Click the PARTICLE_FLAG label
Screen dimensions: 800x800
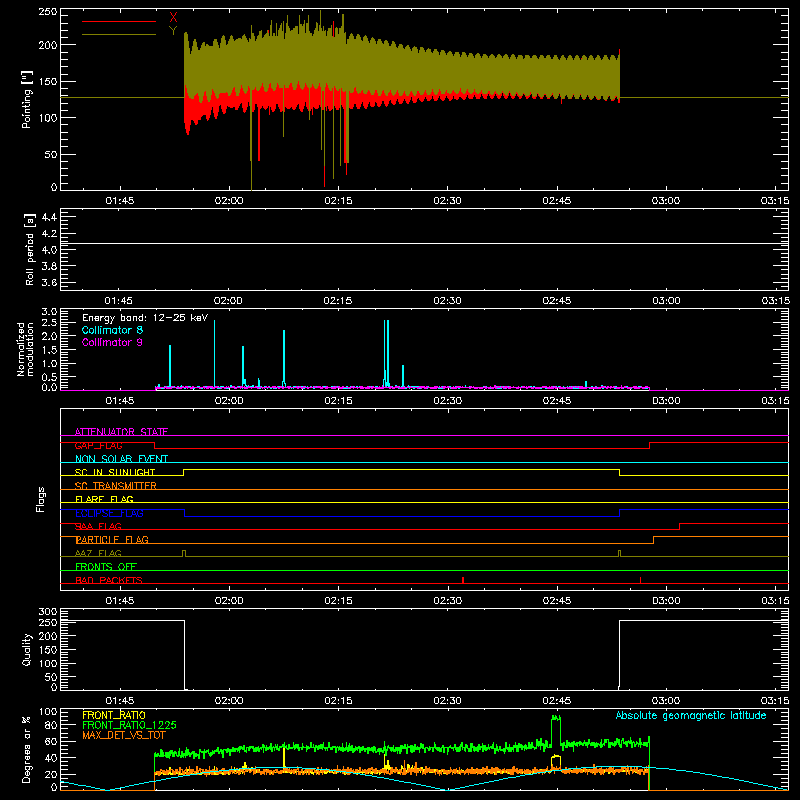[112, 539]
